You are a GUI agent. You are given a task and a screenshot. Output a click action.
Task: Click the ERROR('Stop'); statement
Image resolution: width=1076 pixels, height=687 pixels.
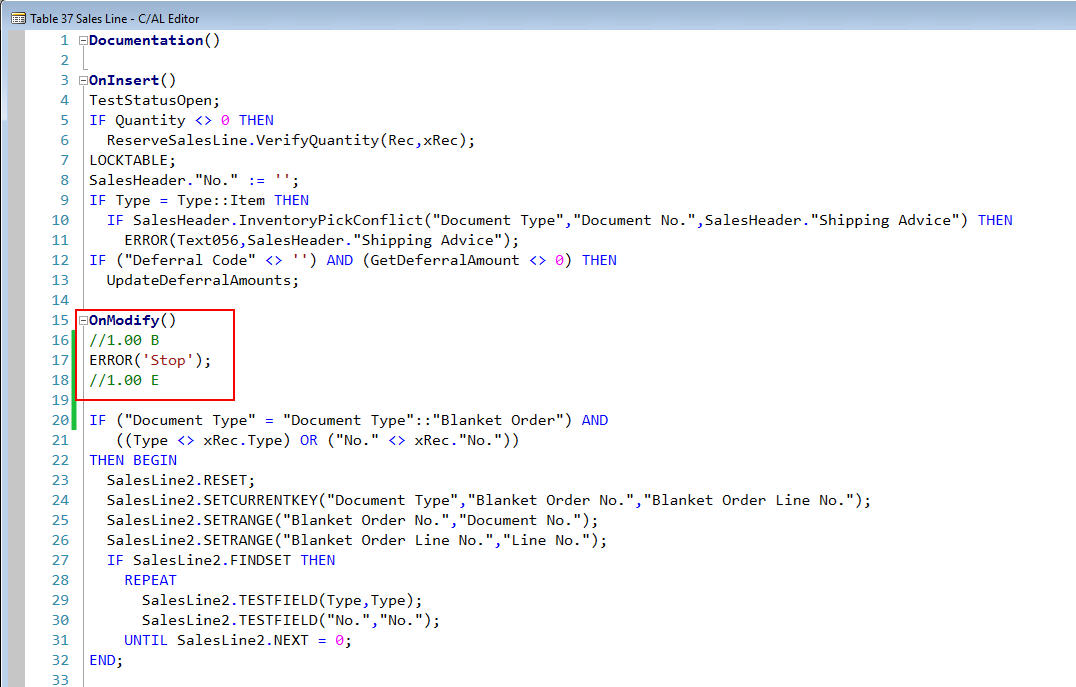[150, 360]
